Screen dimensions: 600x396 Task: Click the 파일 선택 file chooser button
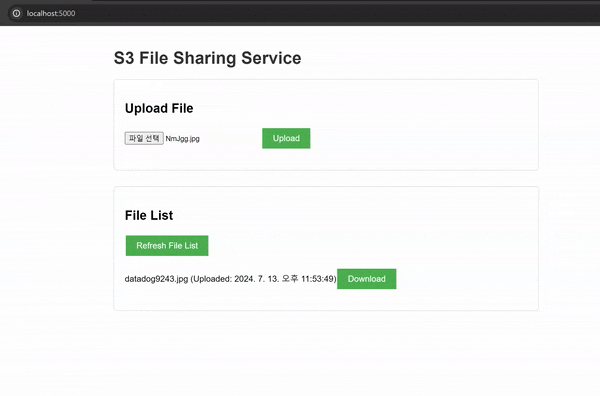pyautogui.click(x=144, y=138)
